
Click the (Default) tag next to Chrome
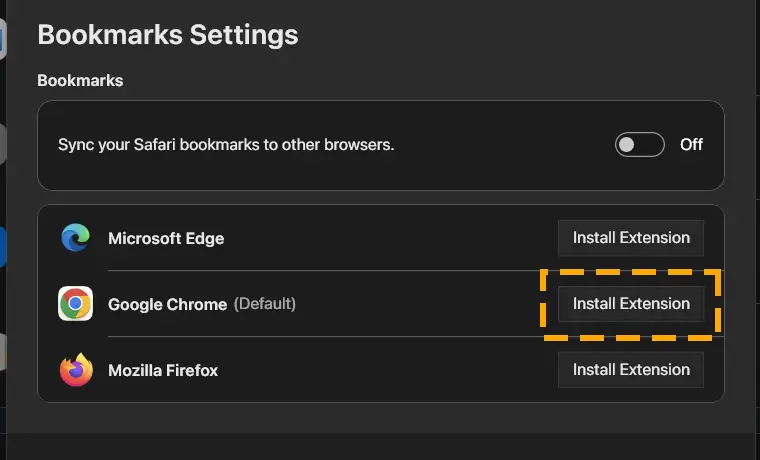tap(265, 304)
